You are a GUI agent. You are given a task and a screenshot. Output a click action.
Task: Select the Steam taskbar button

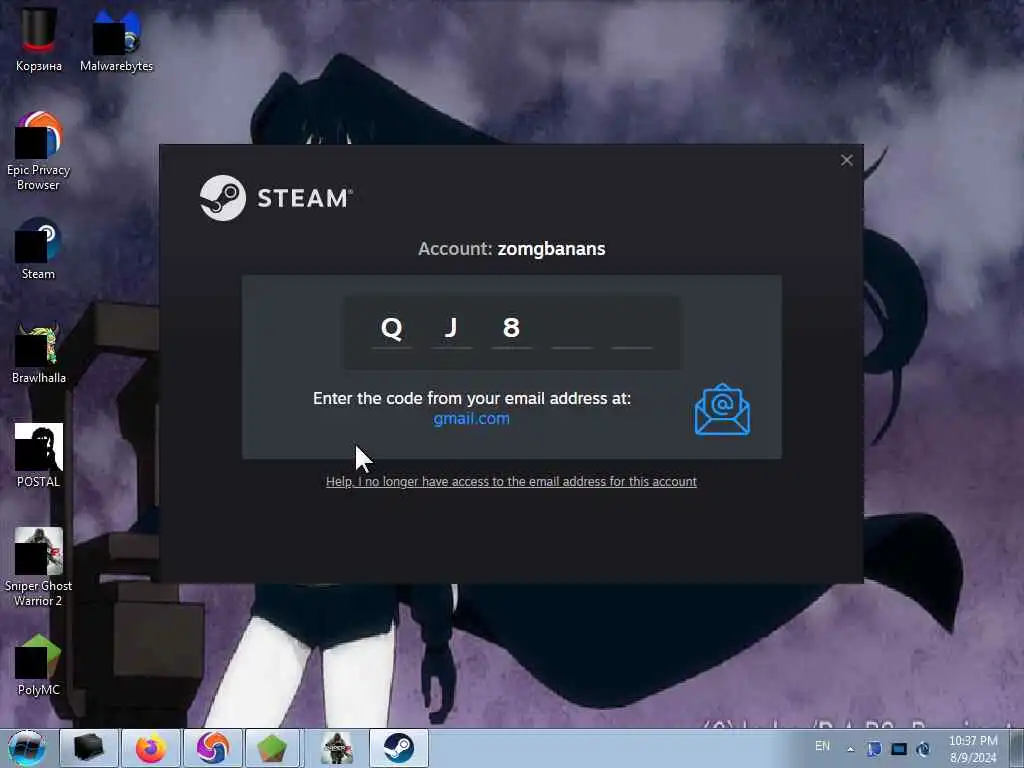[x=399, y=748]
